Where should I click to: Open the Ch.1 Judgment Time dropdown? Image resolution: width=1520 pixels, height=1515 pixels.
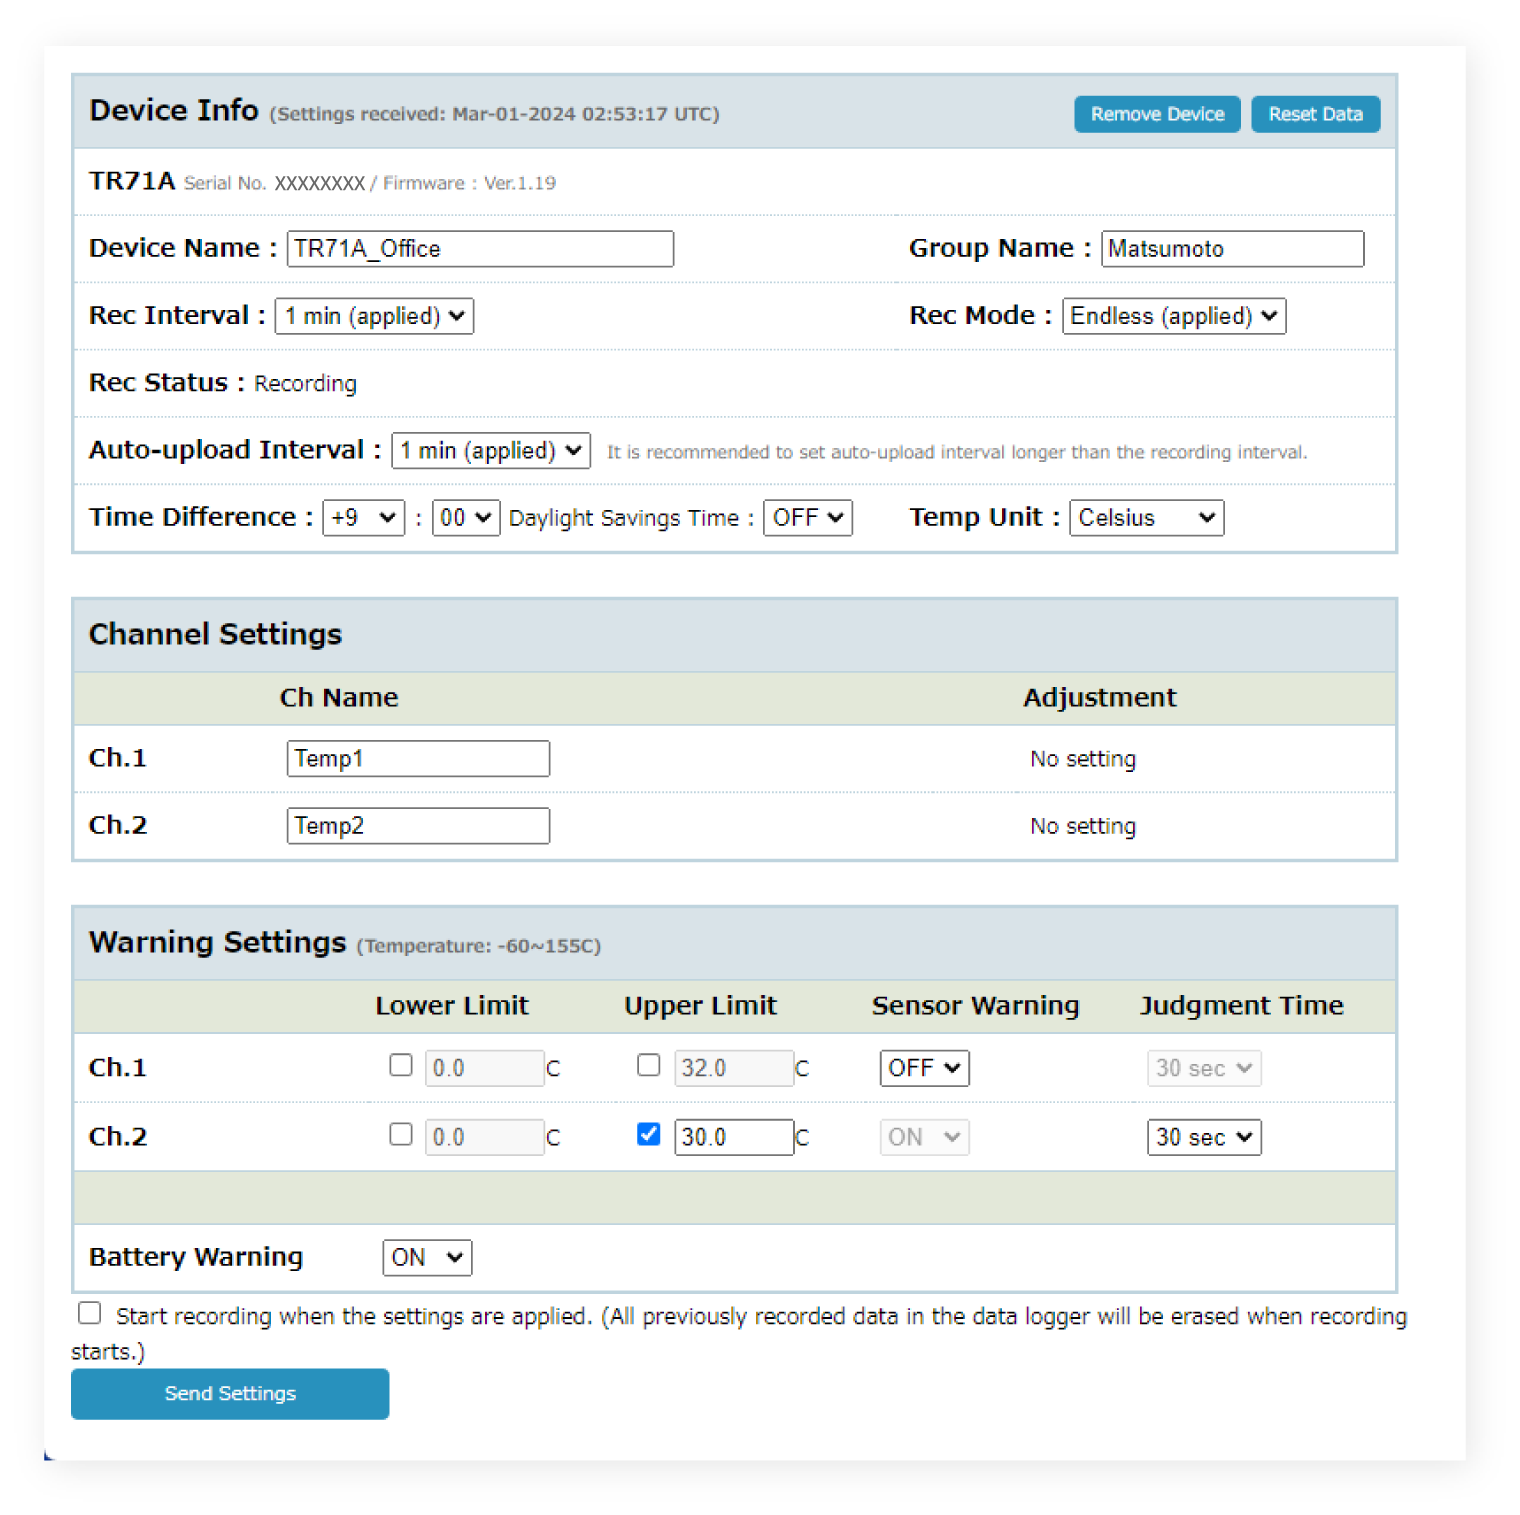(x=1204, y=1068)
